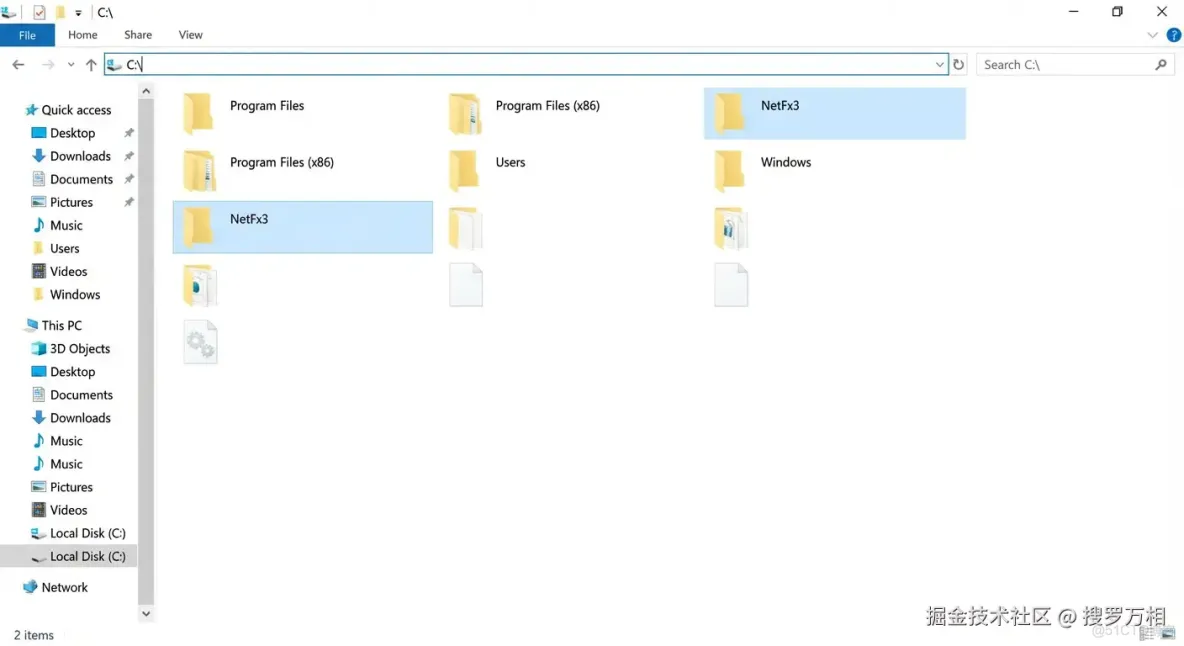Image resolution: width=1184 pixels, height=646 pixels.
Task: Click the back navigation arrow
Action: coord(18,64)
